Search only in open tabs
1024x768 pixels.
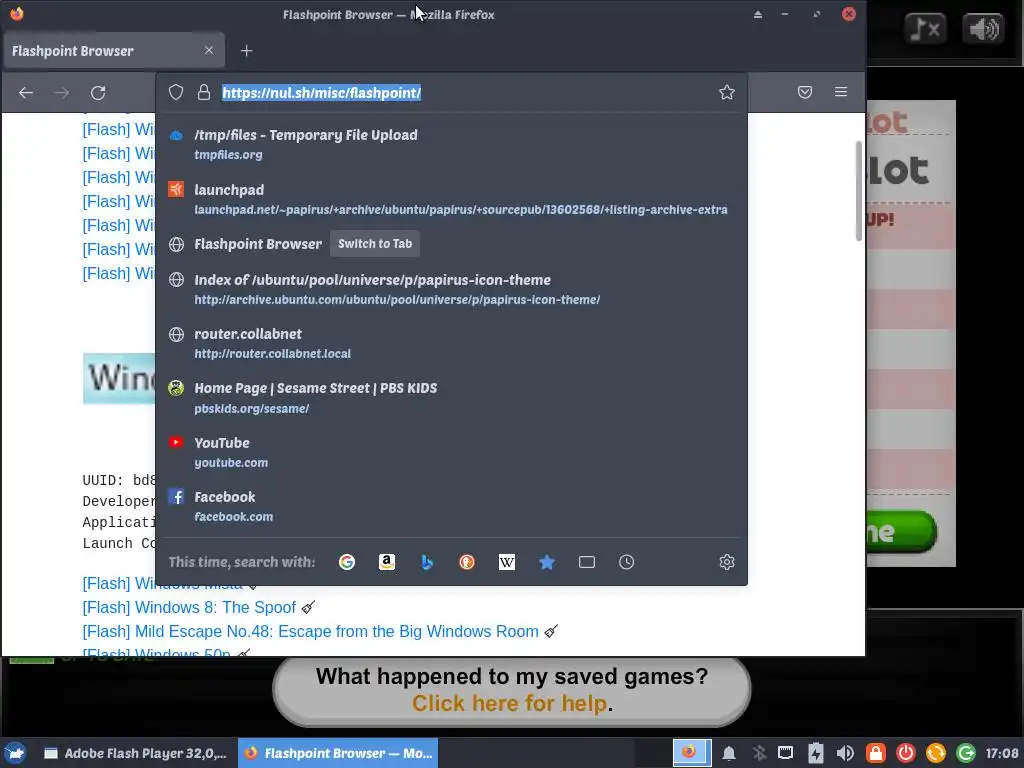pos(586,562)
